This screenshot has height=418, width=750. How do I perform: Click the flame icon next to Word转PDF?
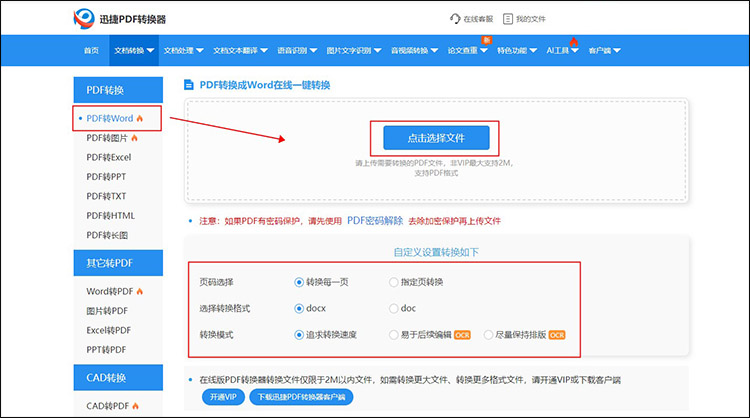pyautogui.click(x=140, y=291)
